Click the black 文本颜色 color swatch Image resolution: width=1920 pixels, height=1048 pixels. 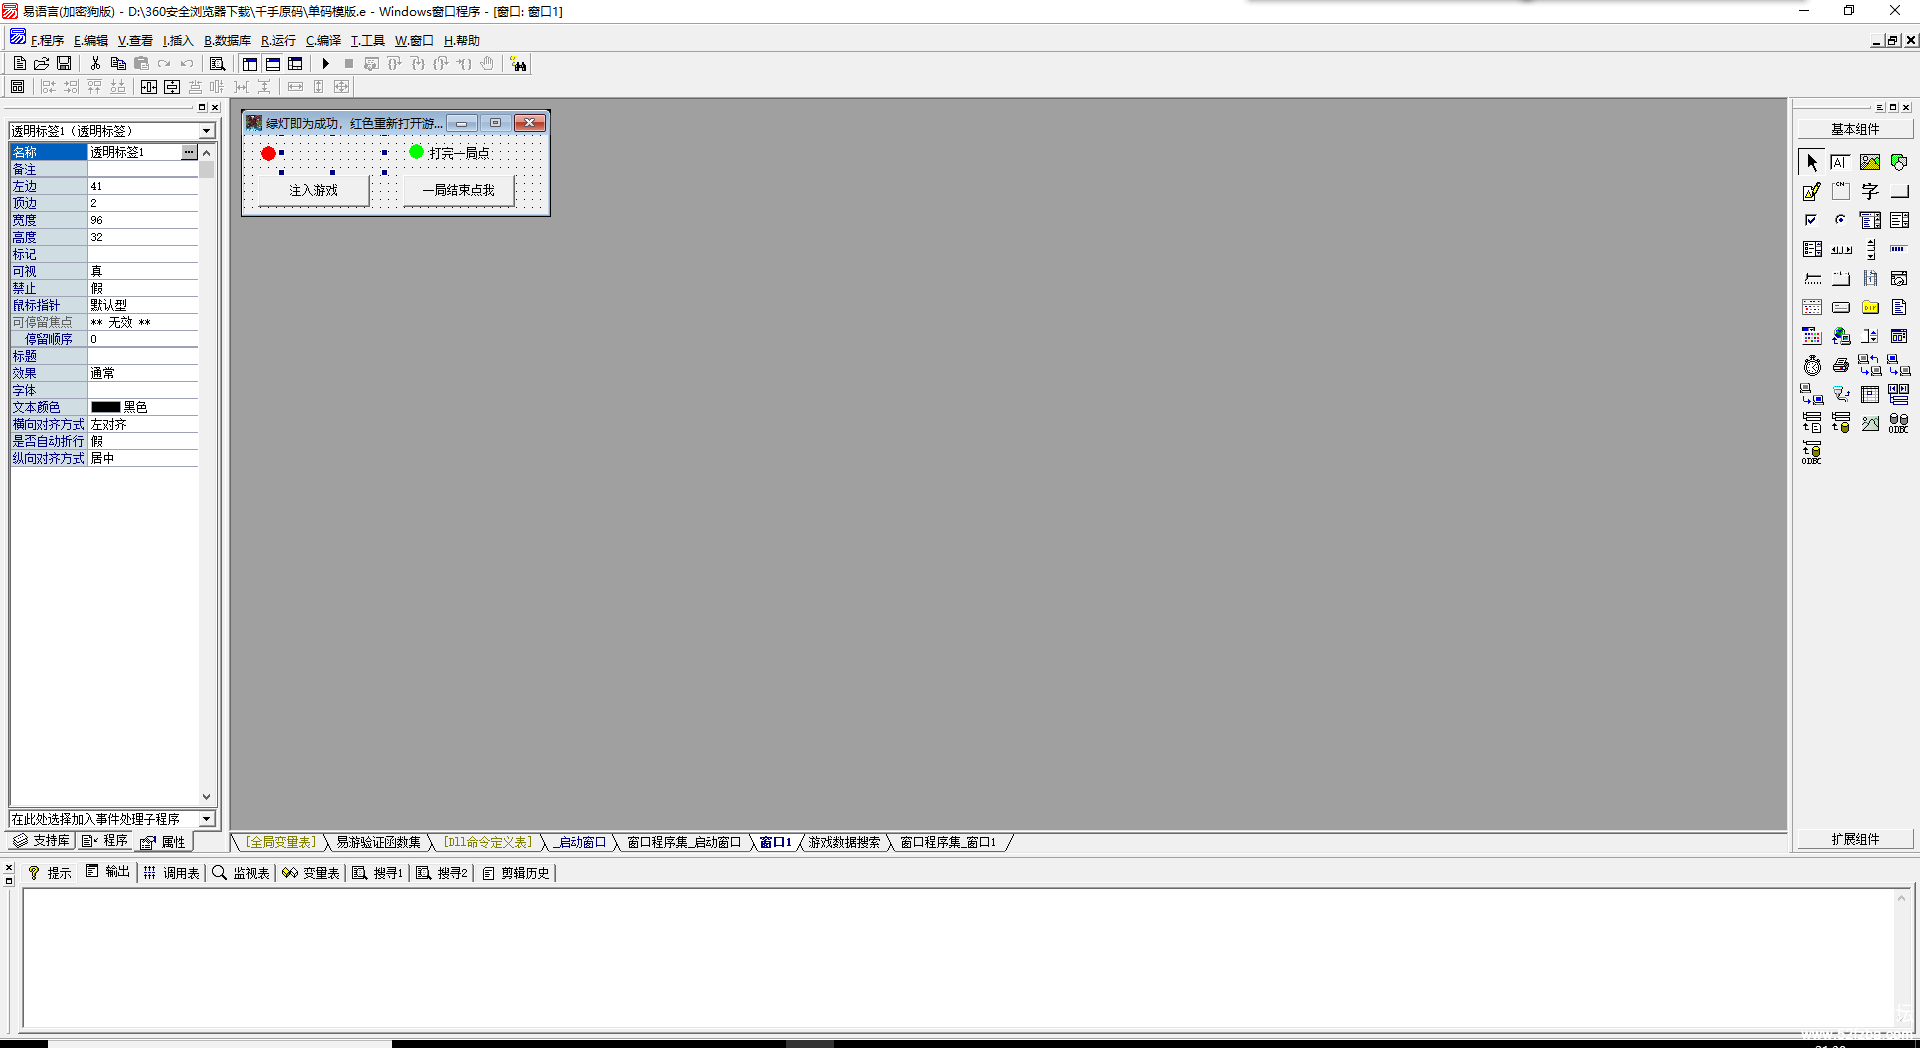tap(106, 407)
